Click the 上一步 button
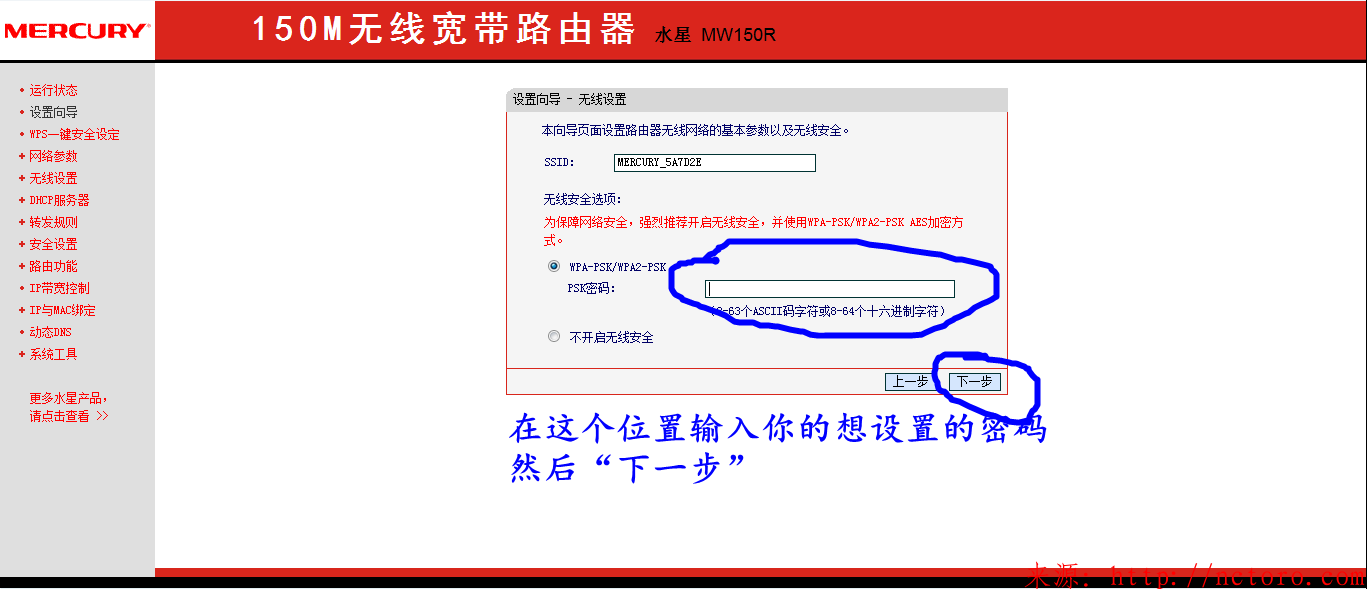 pyautogui.click(x=910, y=382)
